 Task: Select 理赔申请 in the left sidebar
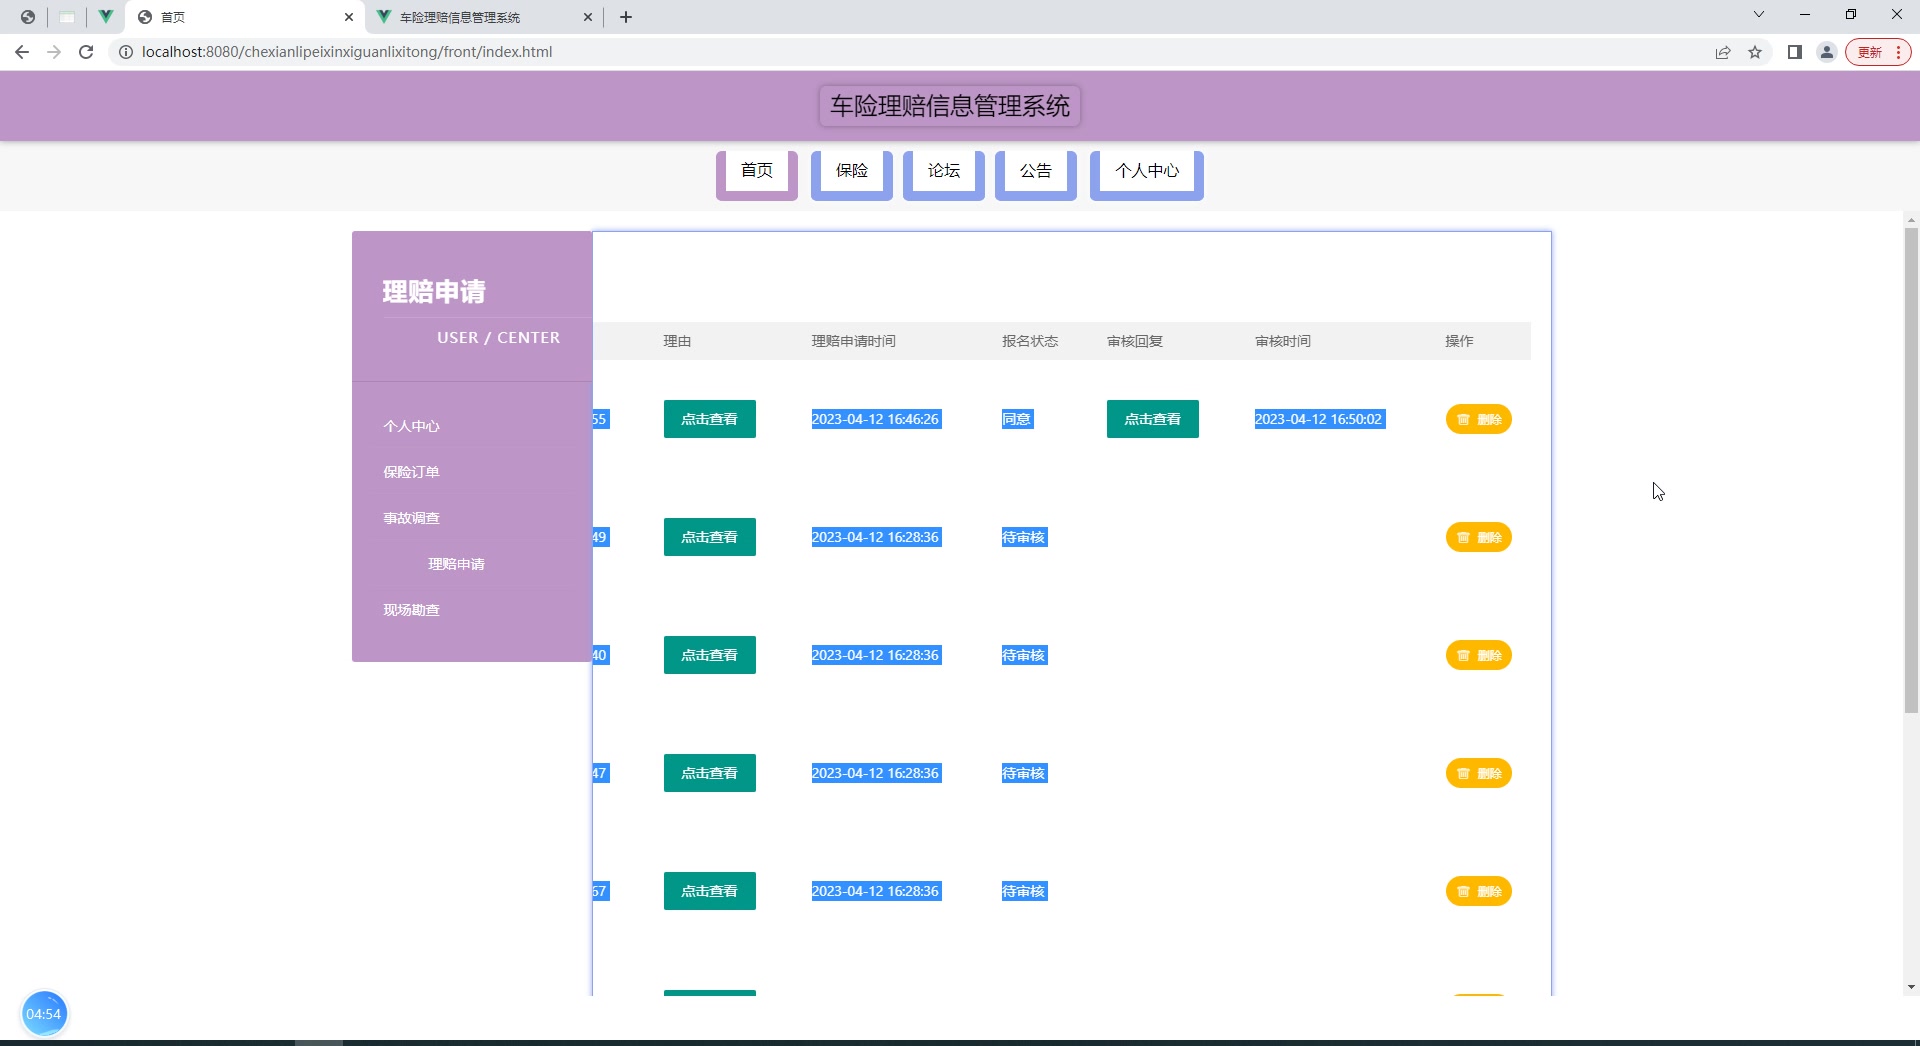[x=456, y=564]
